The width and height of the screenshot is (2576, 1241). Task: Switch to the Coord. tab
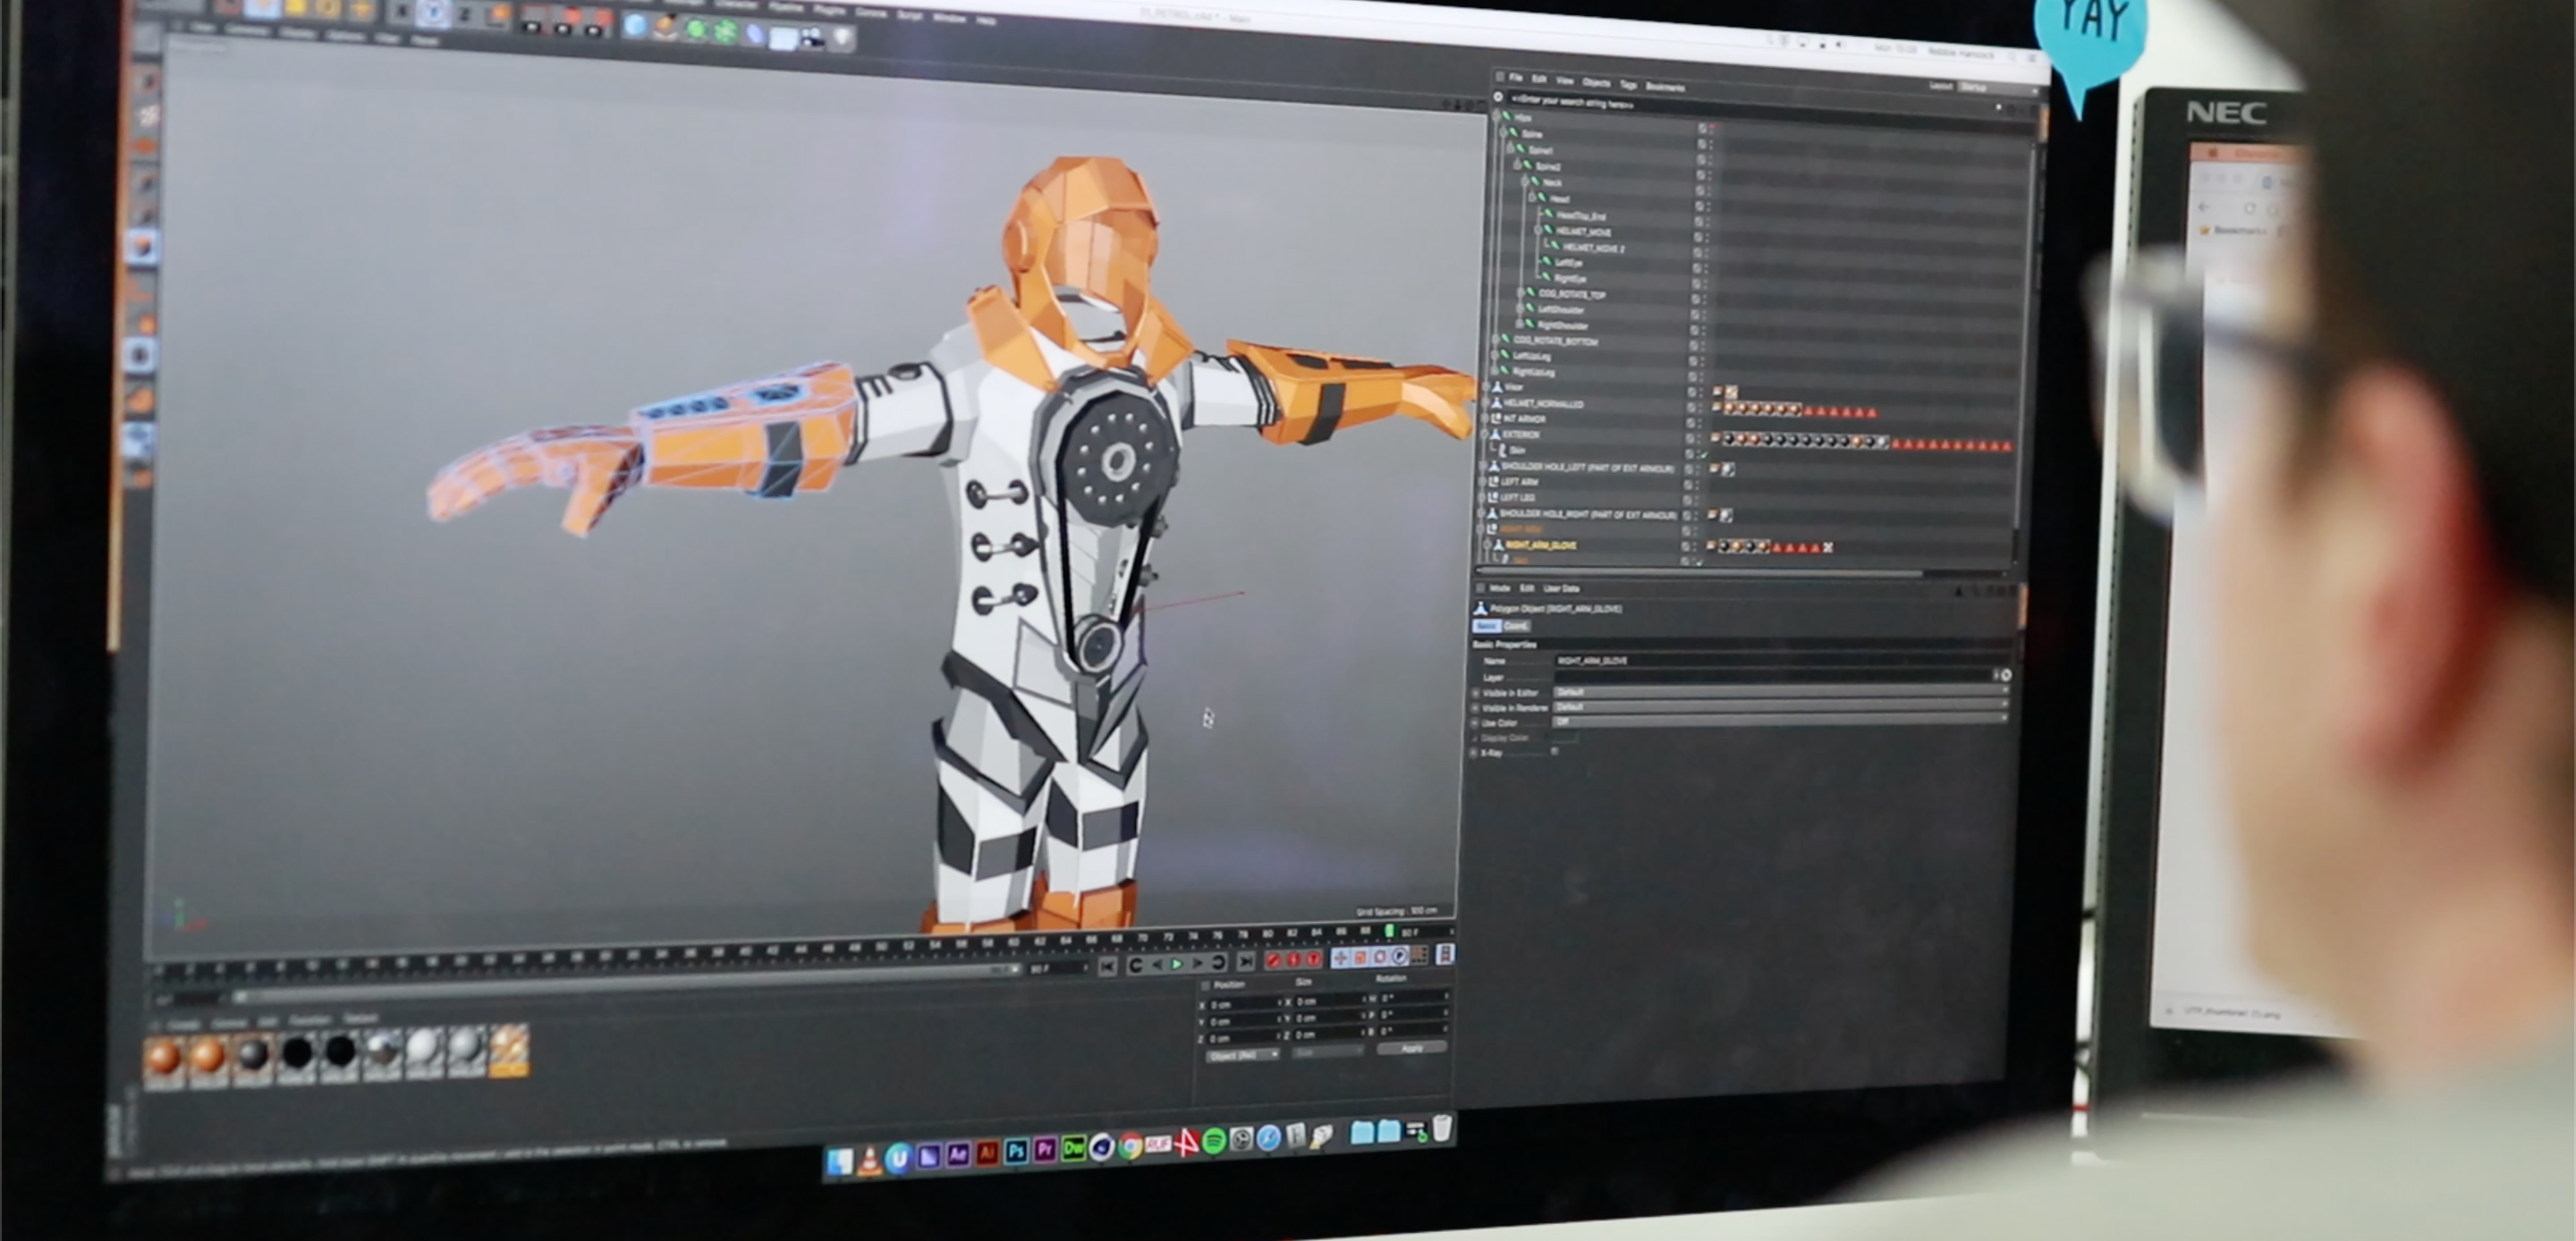point(1516,626)
